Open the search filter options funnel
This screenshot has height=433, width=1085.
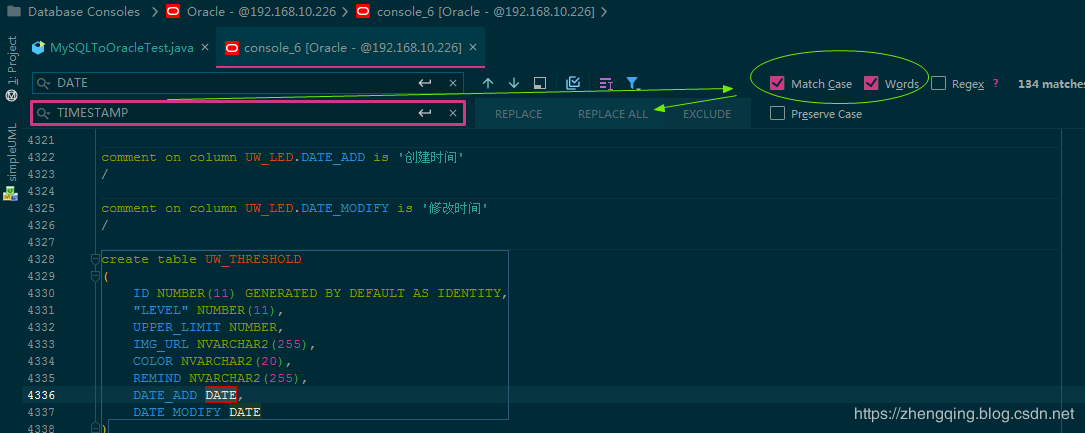(x=632, y=83)
